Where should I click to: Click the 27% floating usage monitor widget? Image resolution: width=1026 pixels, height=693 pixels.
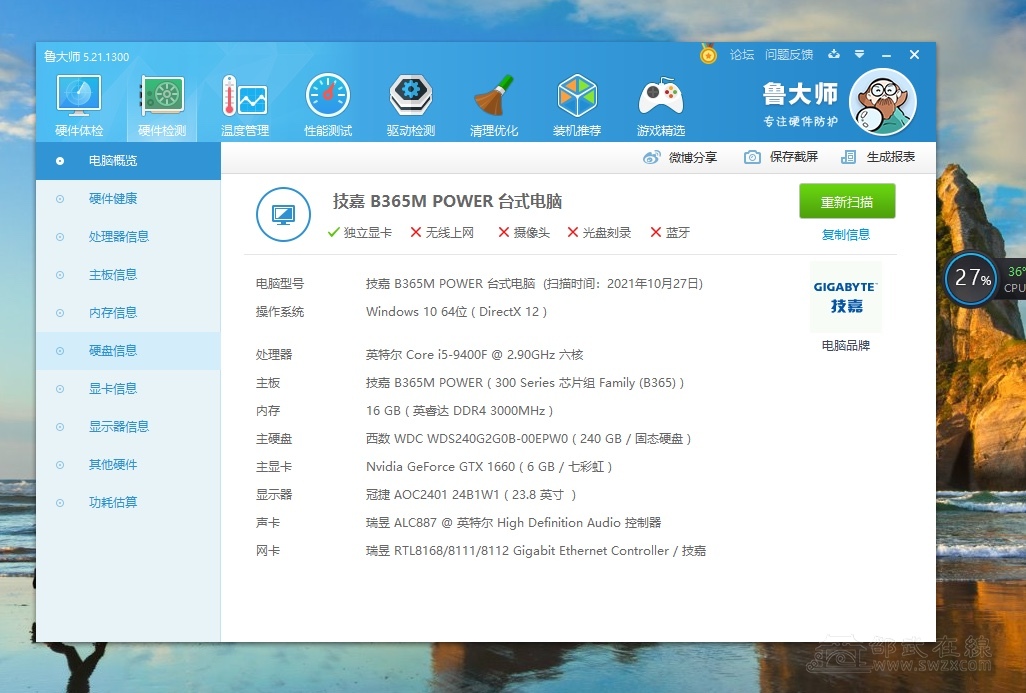pos(972,278)
